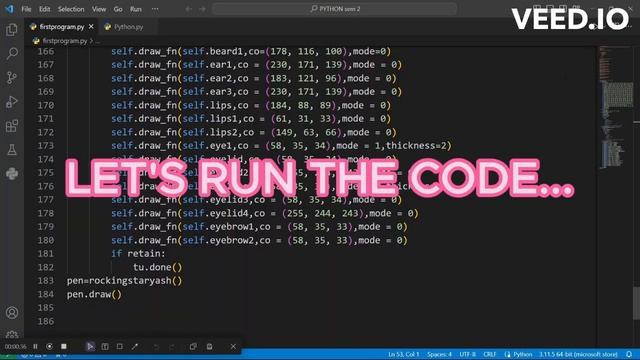Click line number 166 in gutter
The image size is (640, 360).
pyautogui.click(x=46, y=51)
